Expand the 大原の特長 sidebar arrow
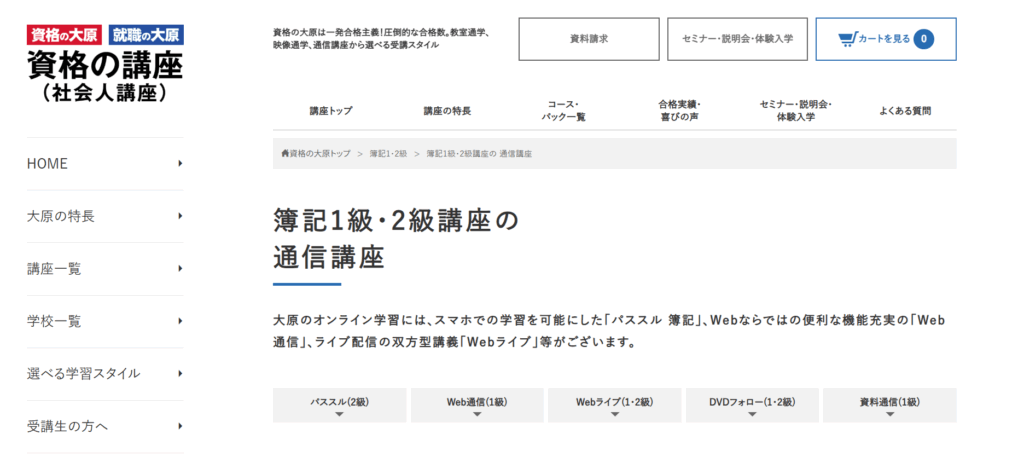 coord(180,216)
